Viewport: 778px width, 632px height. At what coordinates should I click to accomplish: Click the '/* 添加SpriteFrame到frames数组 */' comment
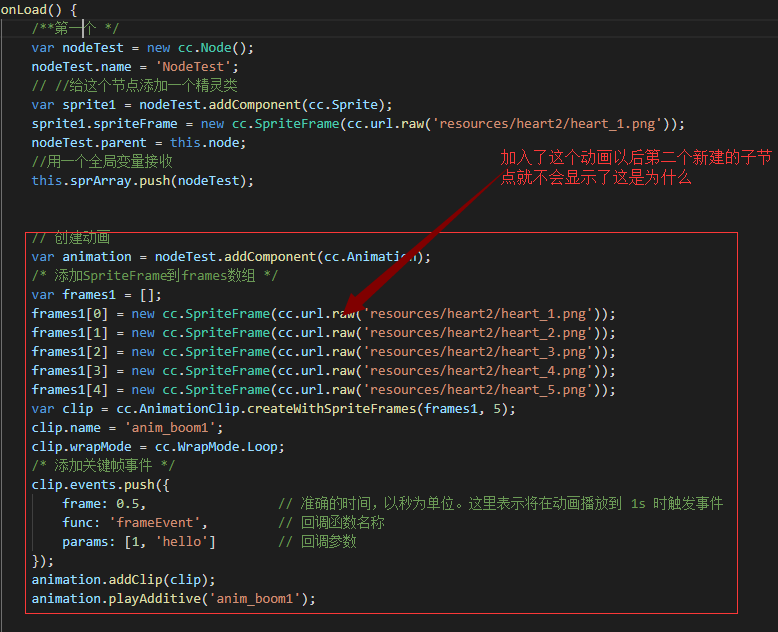pos(155,275)
